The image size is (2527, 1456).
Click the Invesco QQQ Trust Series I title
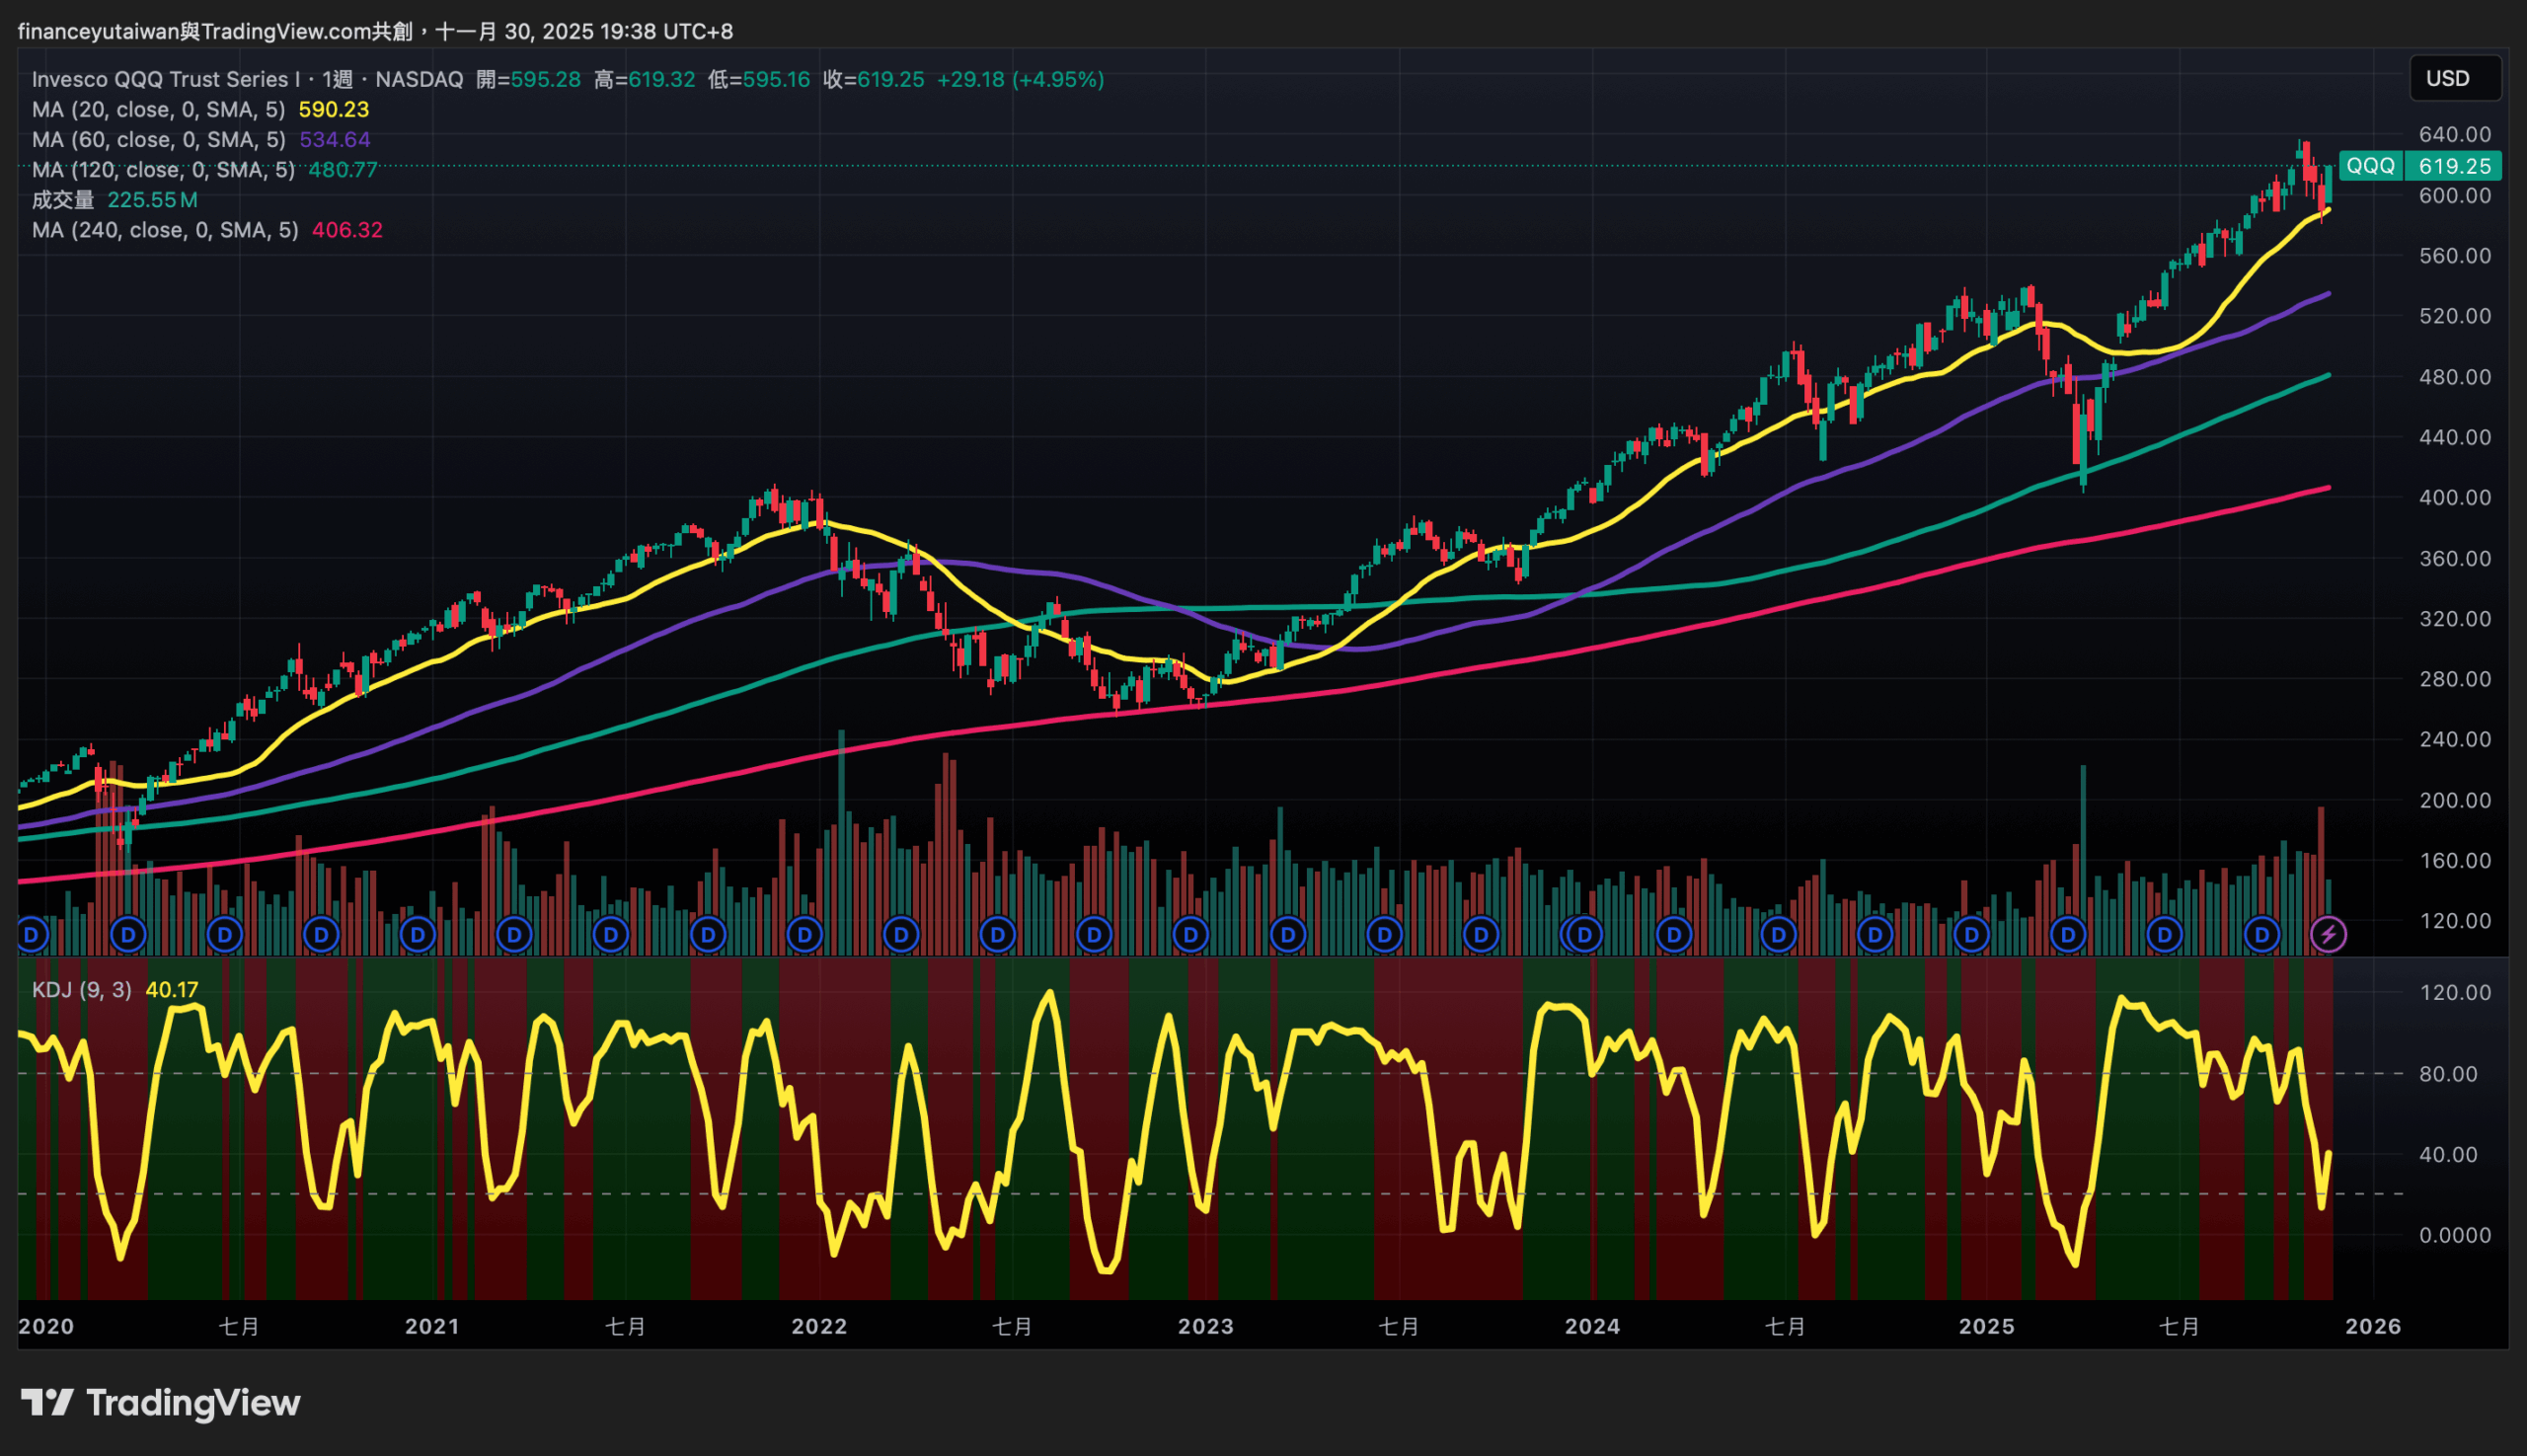click(x=166, y=79)
